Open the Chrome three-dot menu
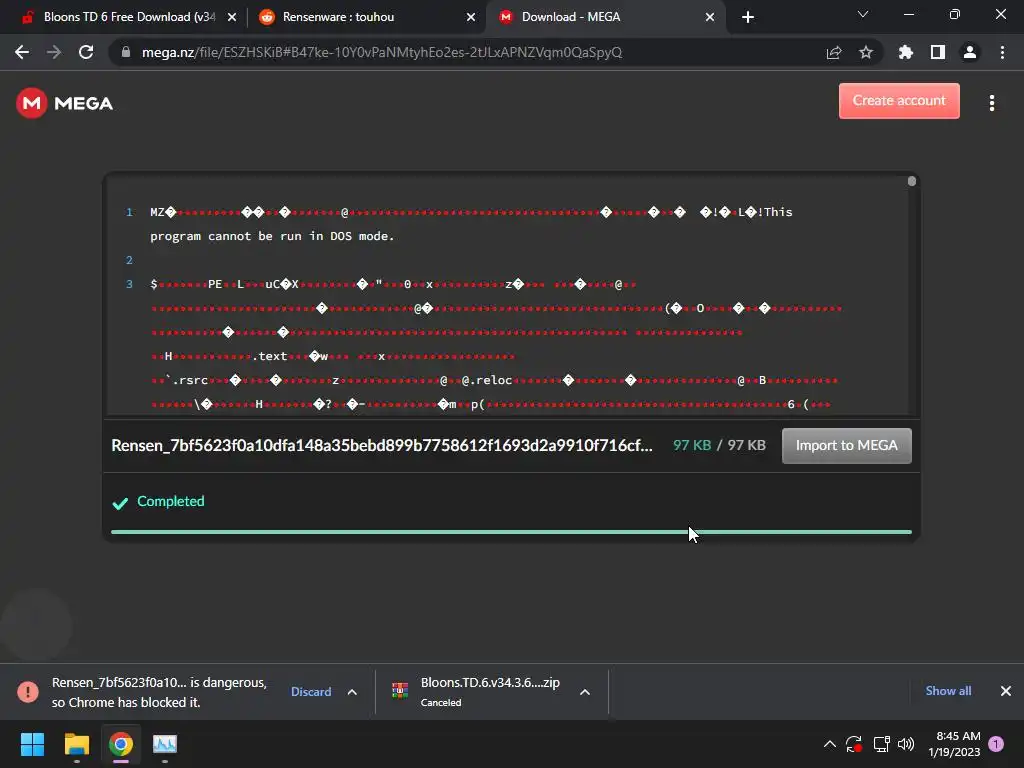Screen dimensions: 1024x768 (1002, 52)
